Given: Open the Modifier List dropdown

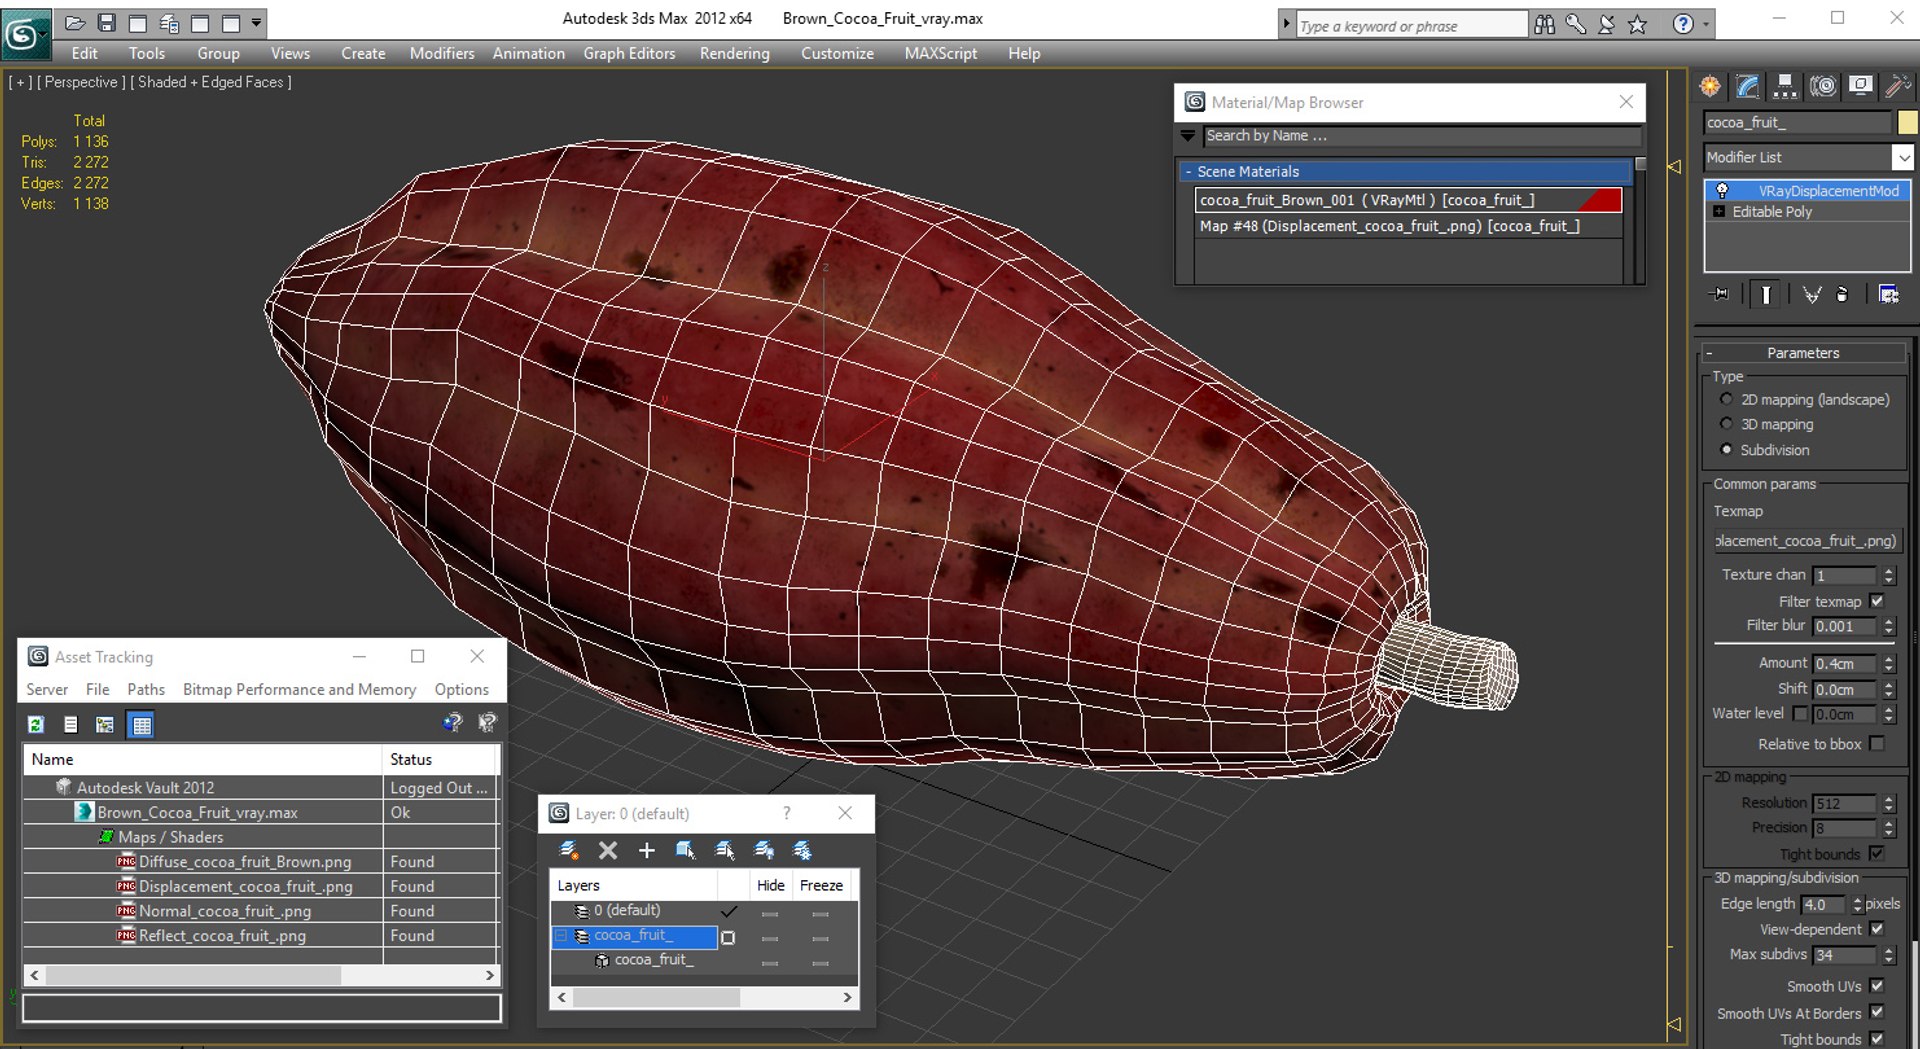Looking at the screenshot, I should coord(1902,157).
